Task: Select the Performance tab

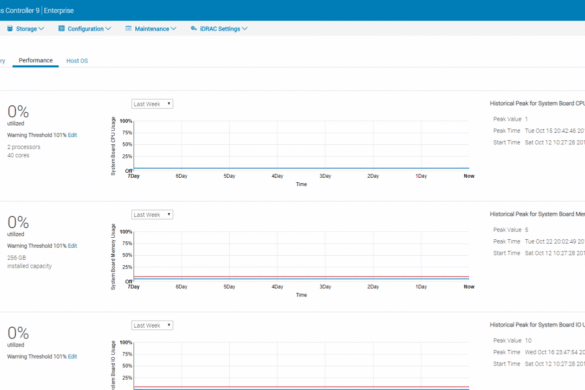Action: 36,60
